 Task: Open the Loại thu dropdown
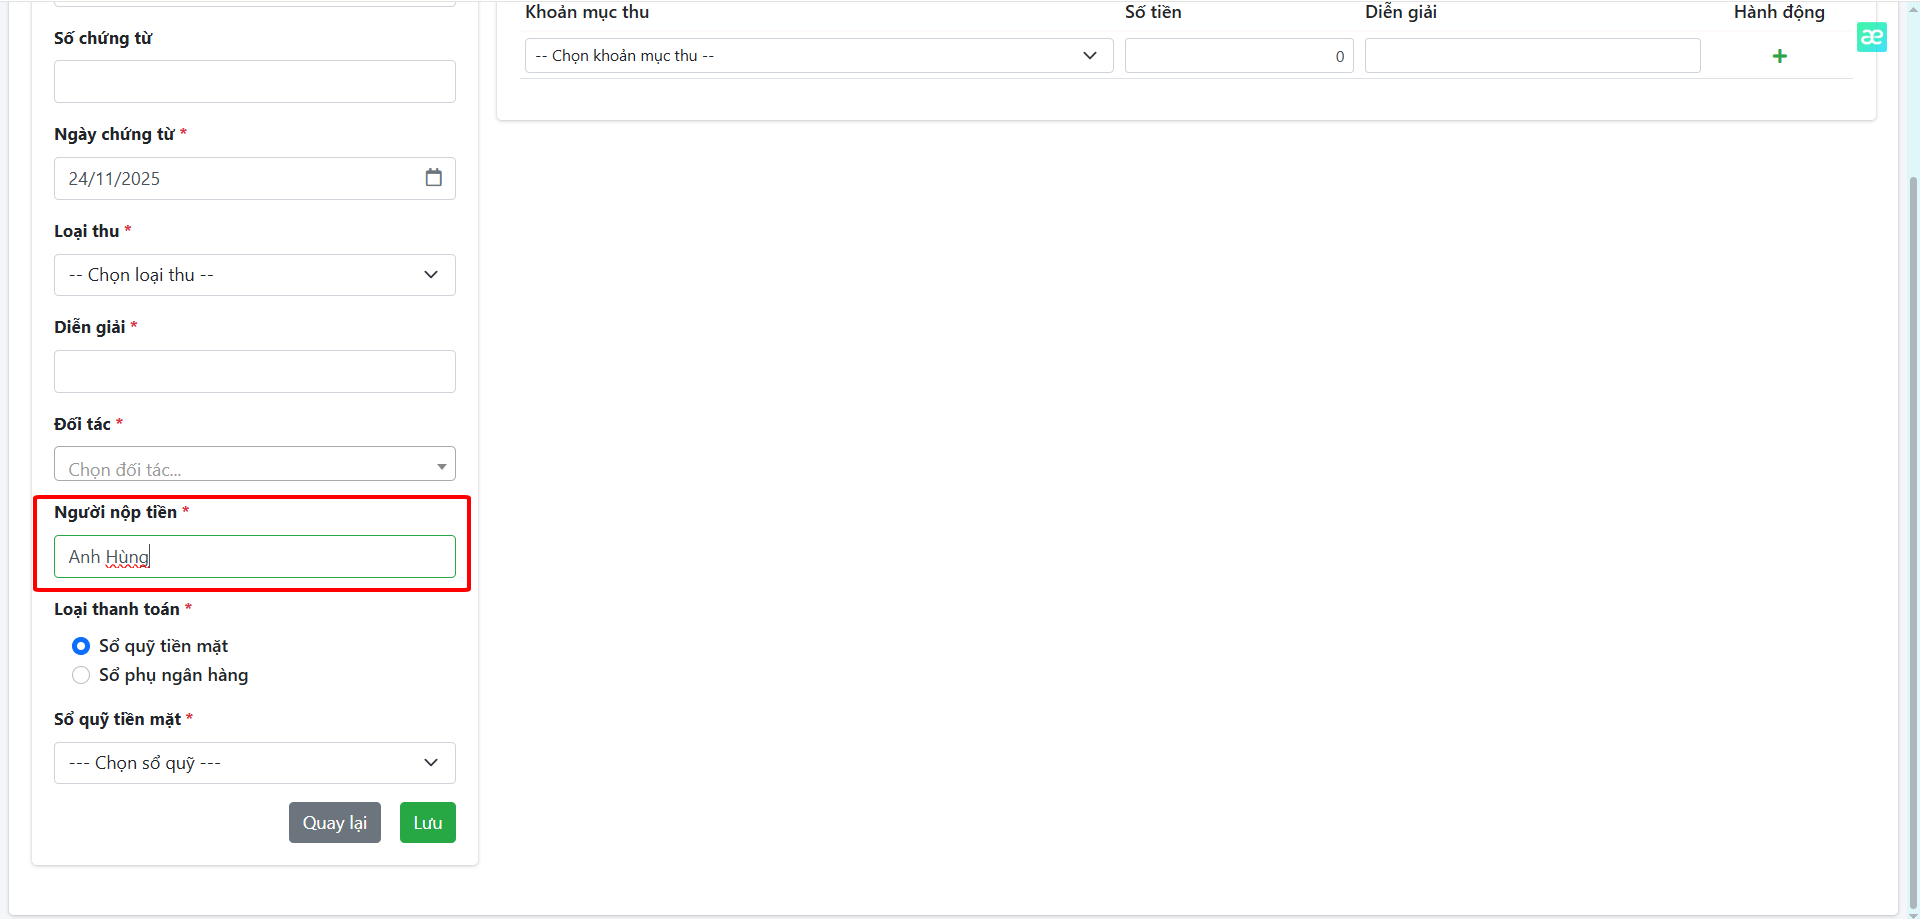point(254,275)
